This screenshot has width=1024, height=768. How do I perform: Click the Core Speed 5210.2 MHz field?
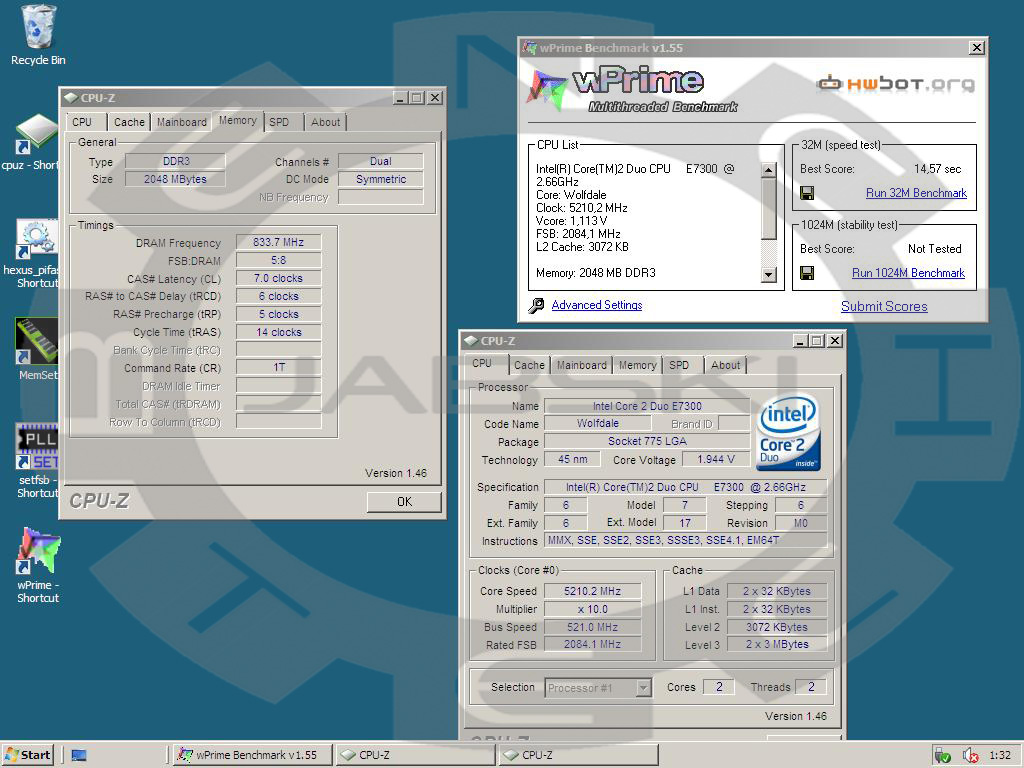(592, 591)
